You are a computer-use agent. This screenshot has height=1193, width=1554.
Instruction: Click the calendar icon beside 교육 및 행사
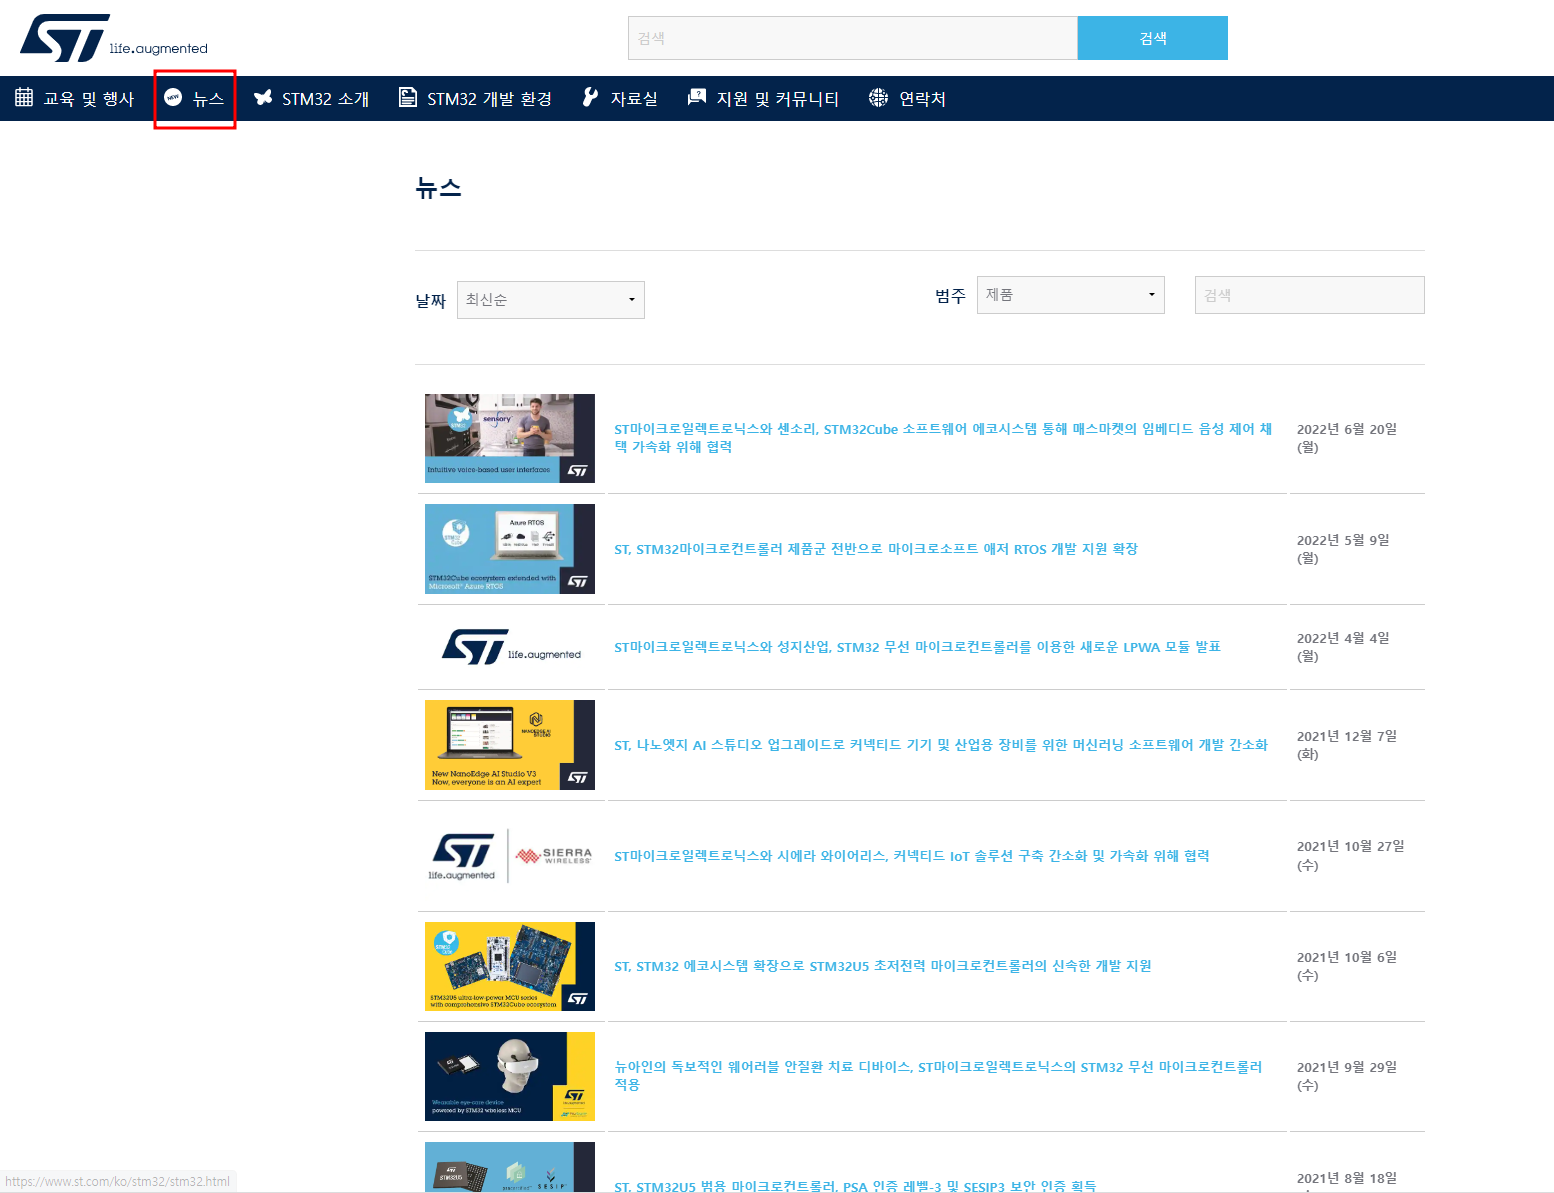click(x=24, y=97)
